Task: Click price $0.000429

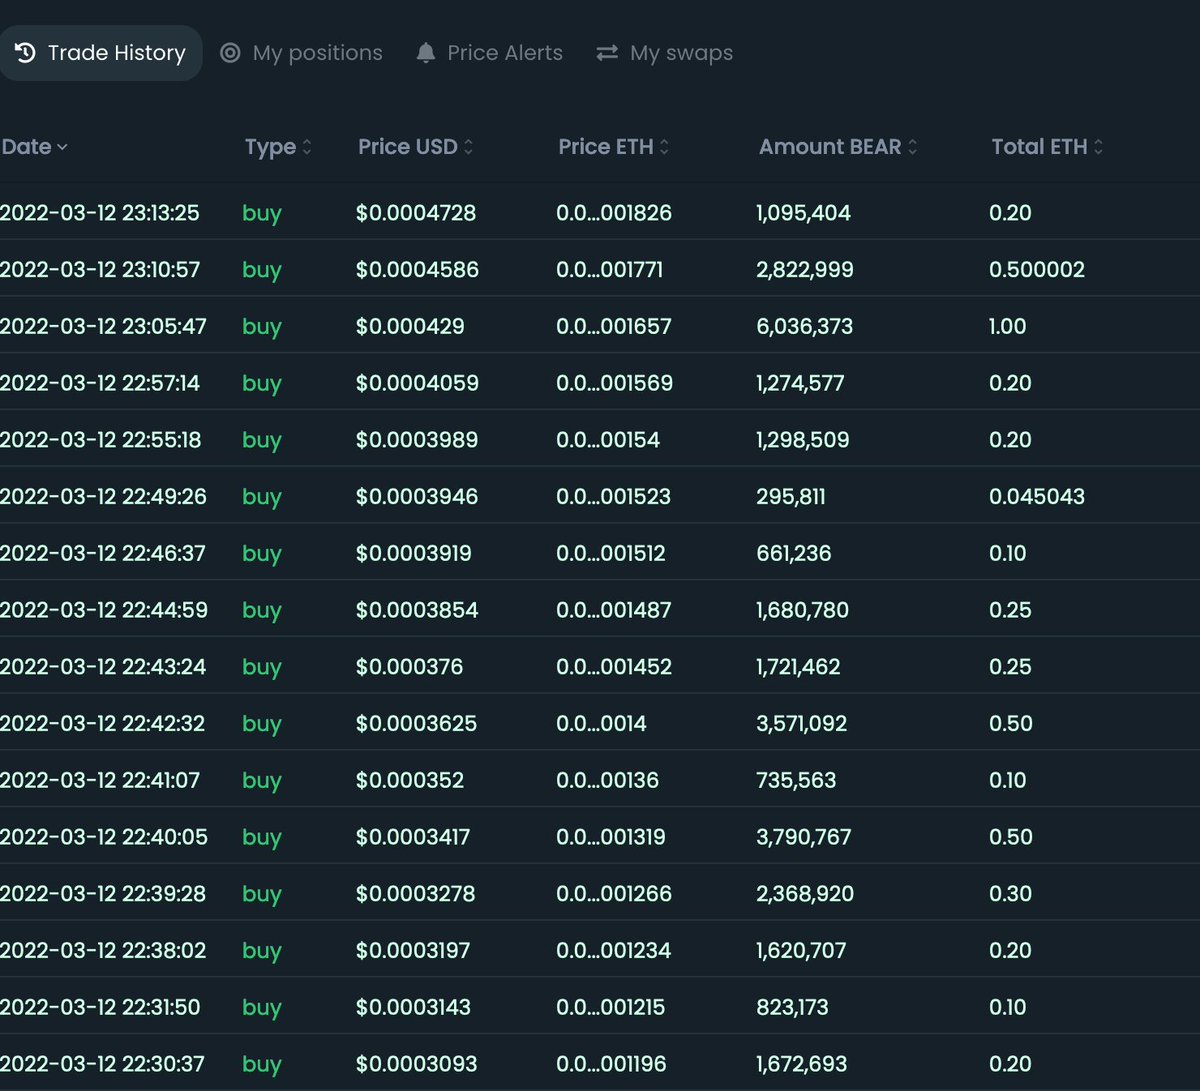Action: tap(410, 327)
